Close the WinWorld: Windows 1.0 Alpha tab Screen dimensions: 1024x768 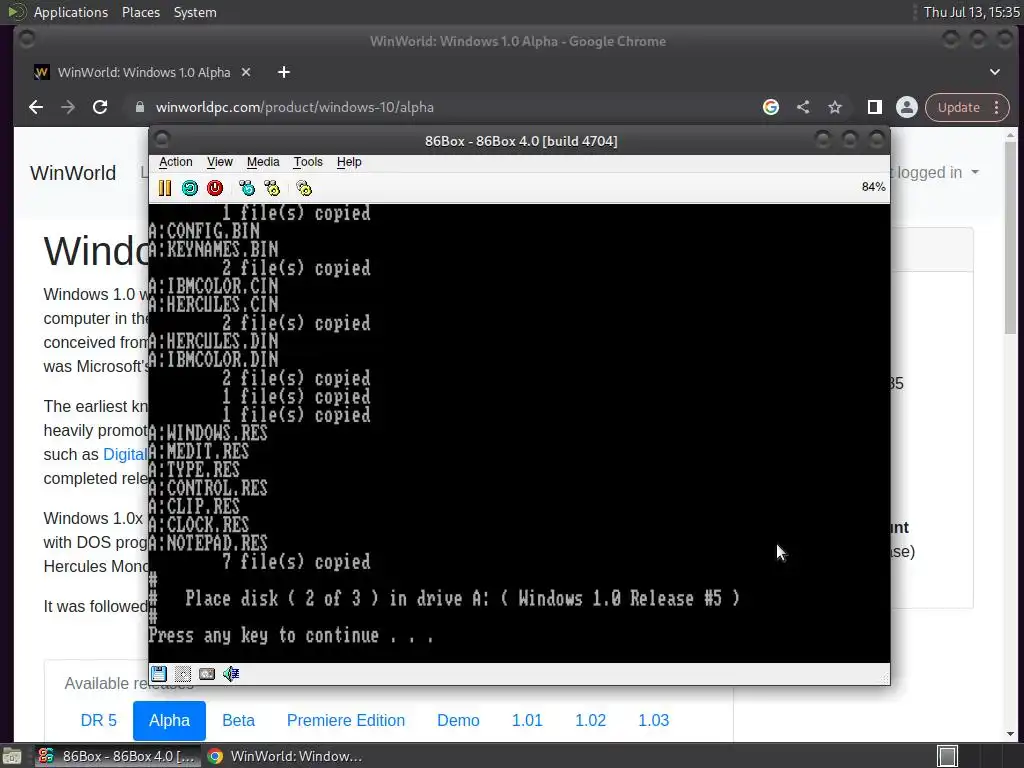[246, 72]
